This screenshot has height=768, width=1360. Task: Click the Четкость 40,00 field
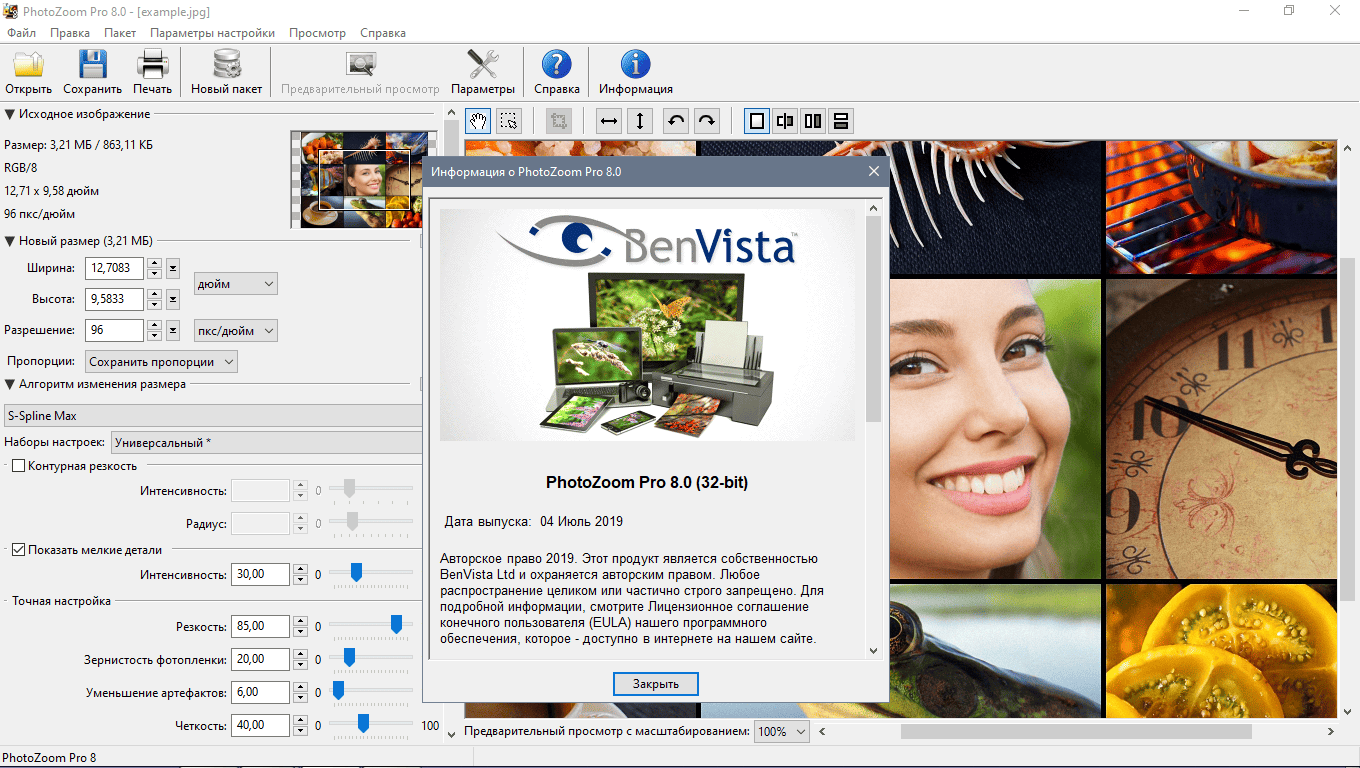pos(260,725)
